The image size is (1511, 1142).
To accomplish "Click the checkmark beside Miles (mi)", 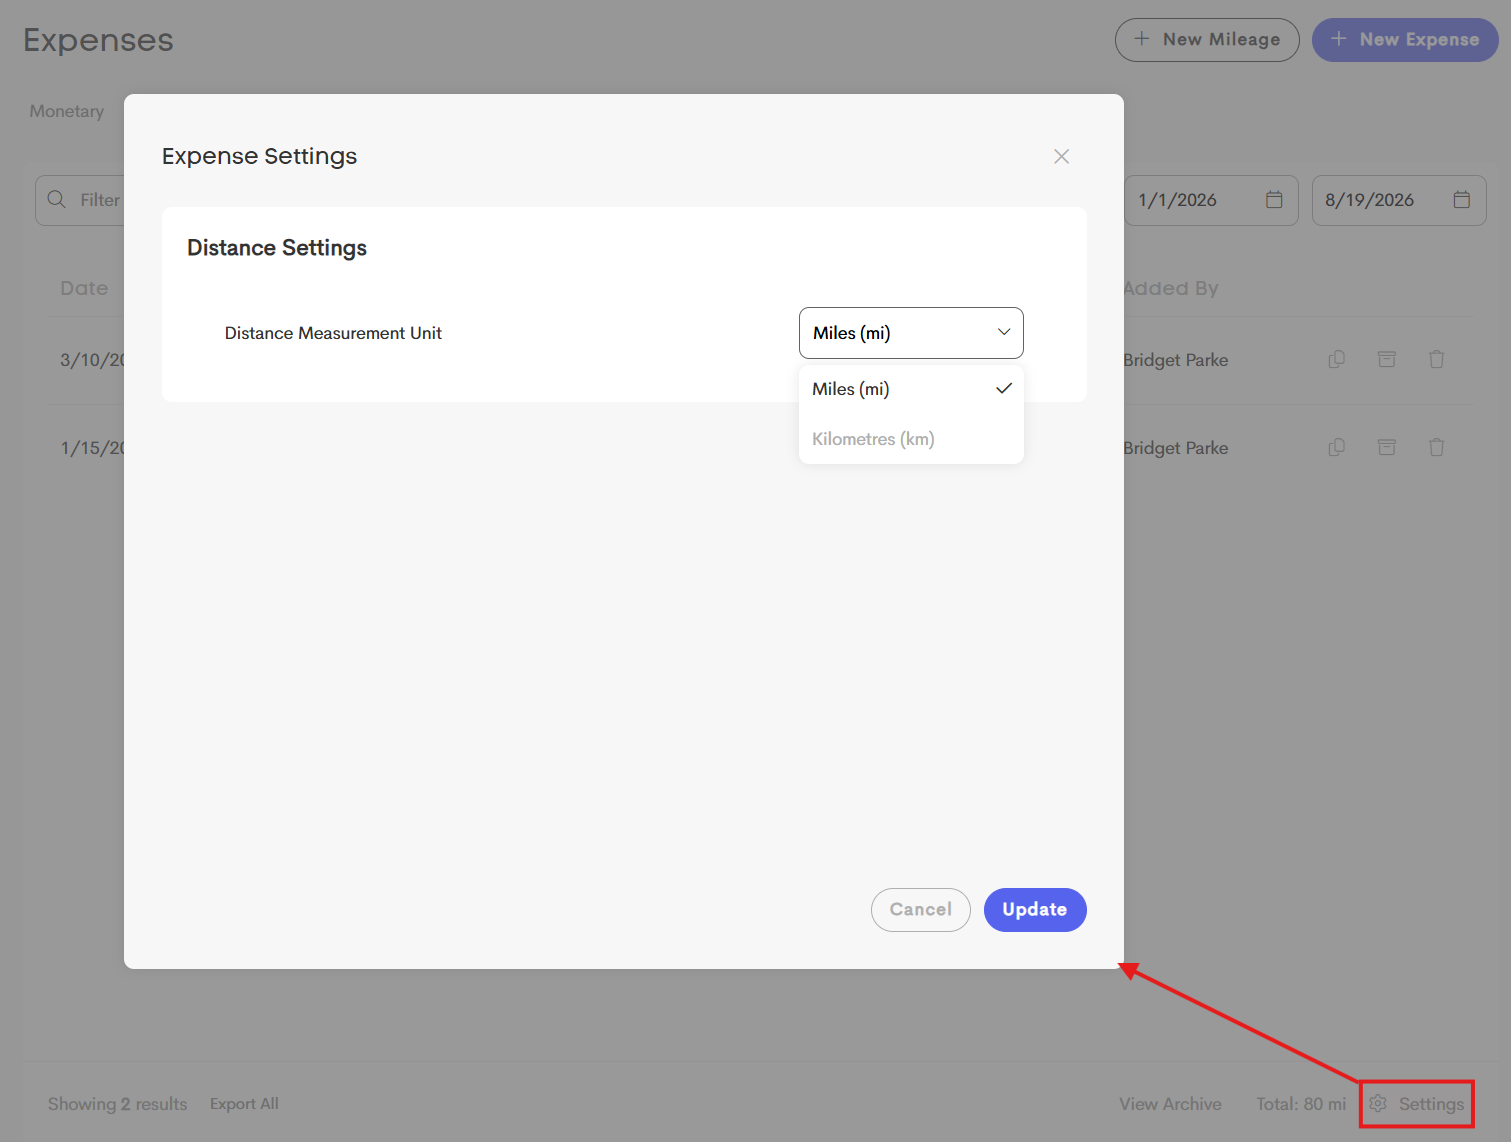I will point(1004,388).
